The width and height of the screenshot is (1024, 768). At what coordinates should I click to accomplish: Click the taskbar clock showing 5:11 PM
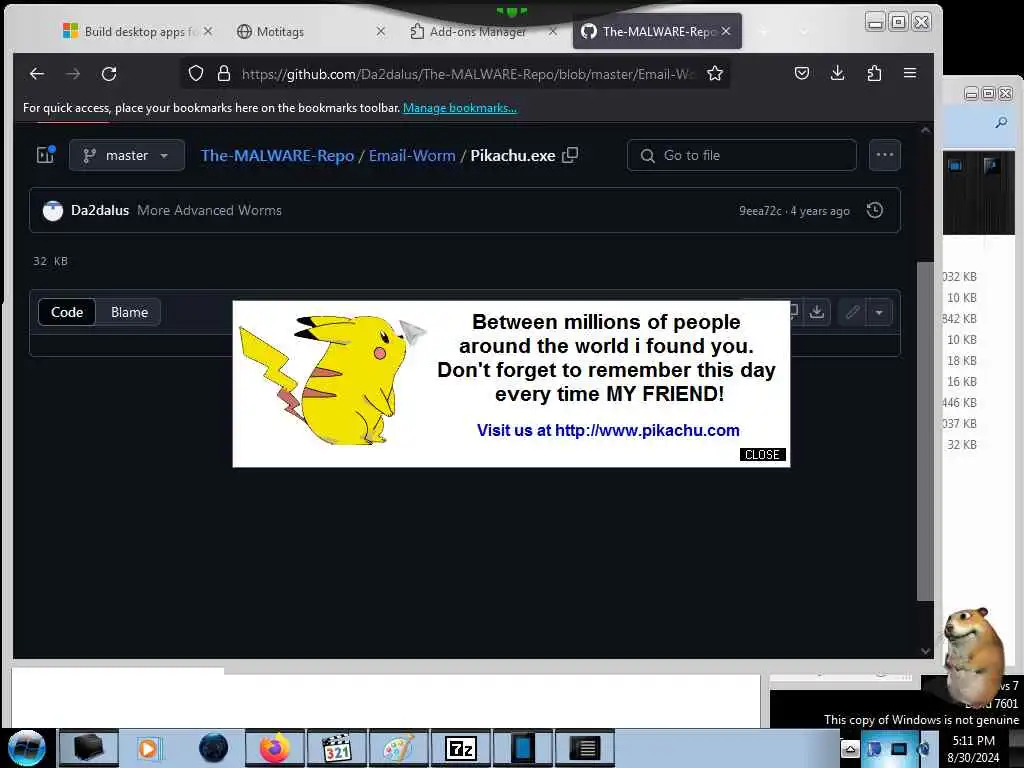[x=973, y=748]
